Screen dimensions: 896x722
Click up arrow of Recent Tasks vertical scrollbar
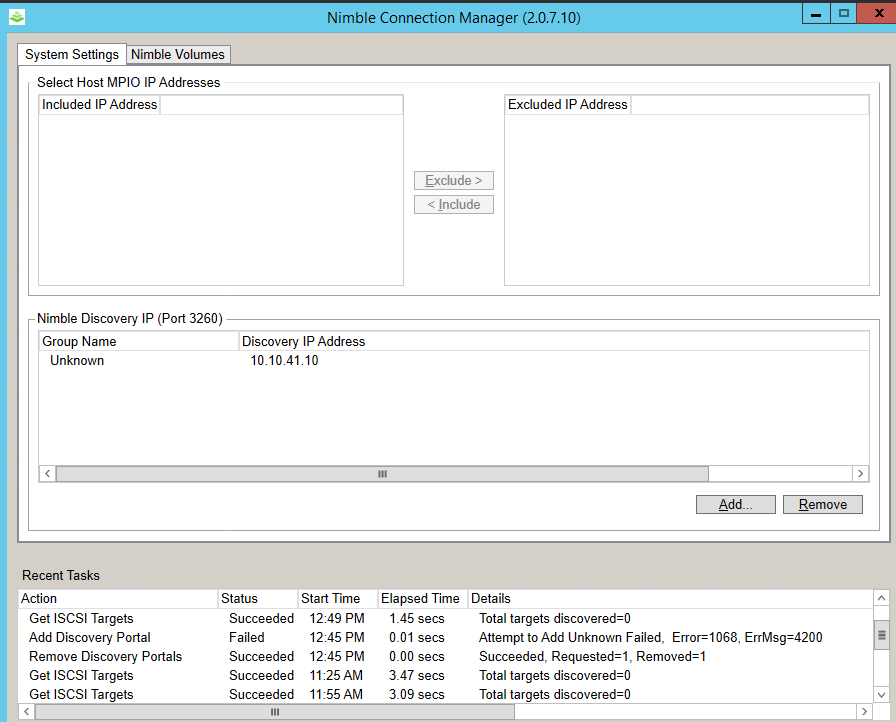click(x=882, y=598)
